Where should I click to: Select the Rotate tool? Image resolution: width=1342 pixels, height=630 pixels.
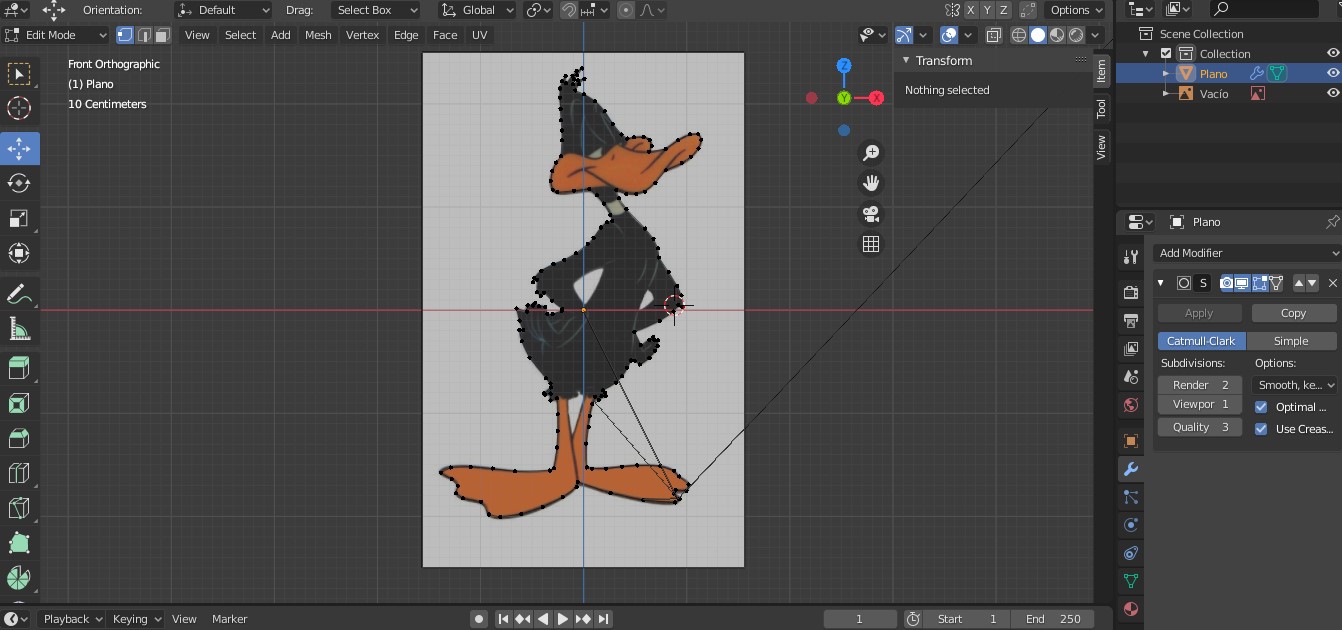(19, 183)
